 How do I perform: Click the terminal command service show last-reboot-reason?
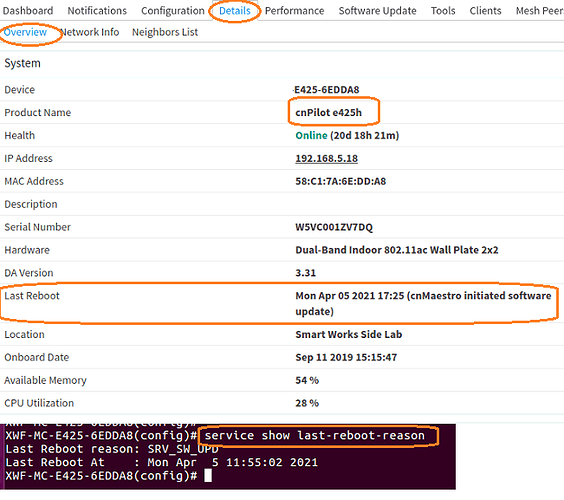click(x=314, y=436)
